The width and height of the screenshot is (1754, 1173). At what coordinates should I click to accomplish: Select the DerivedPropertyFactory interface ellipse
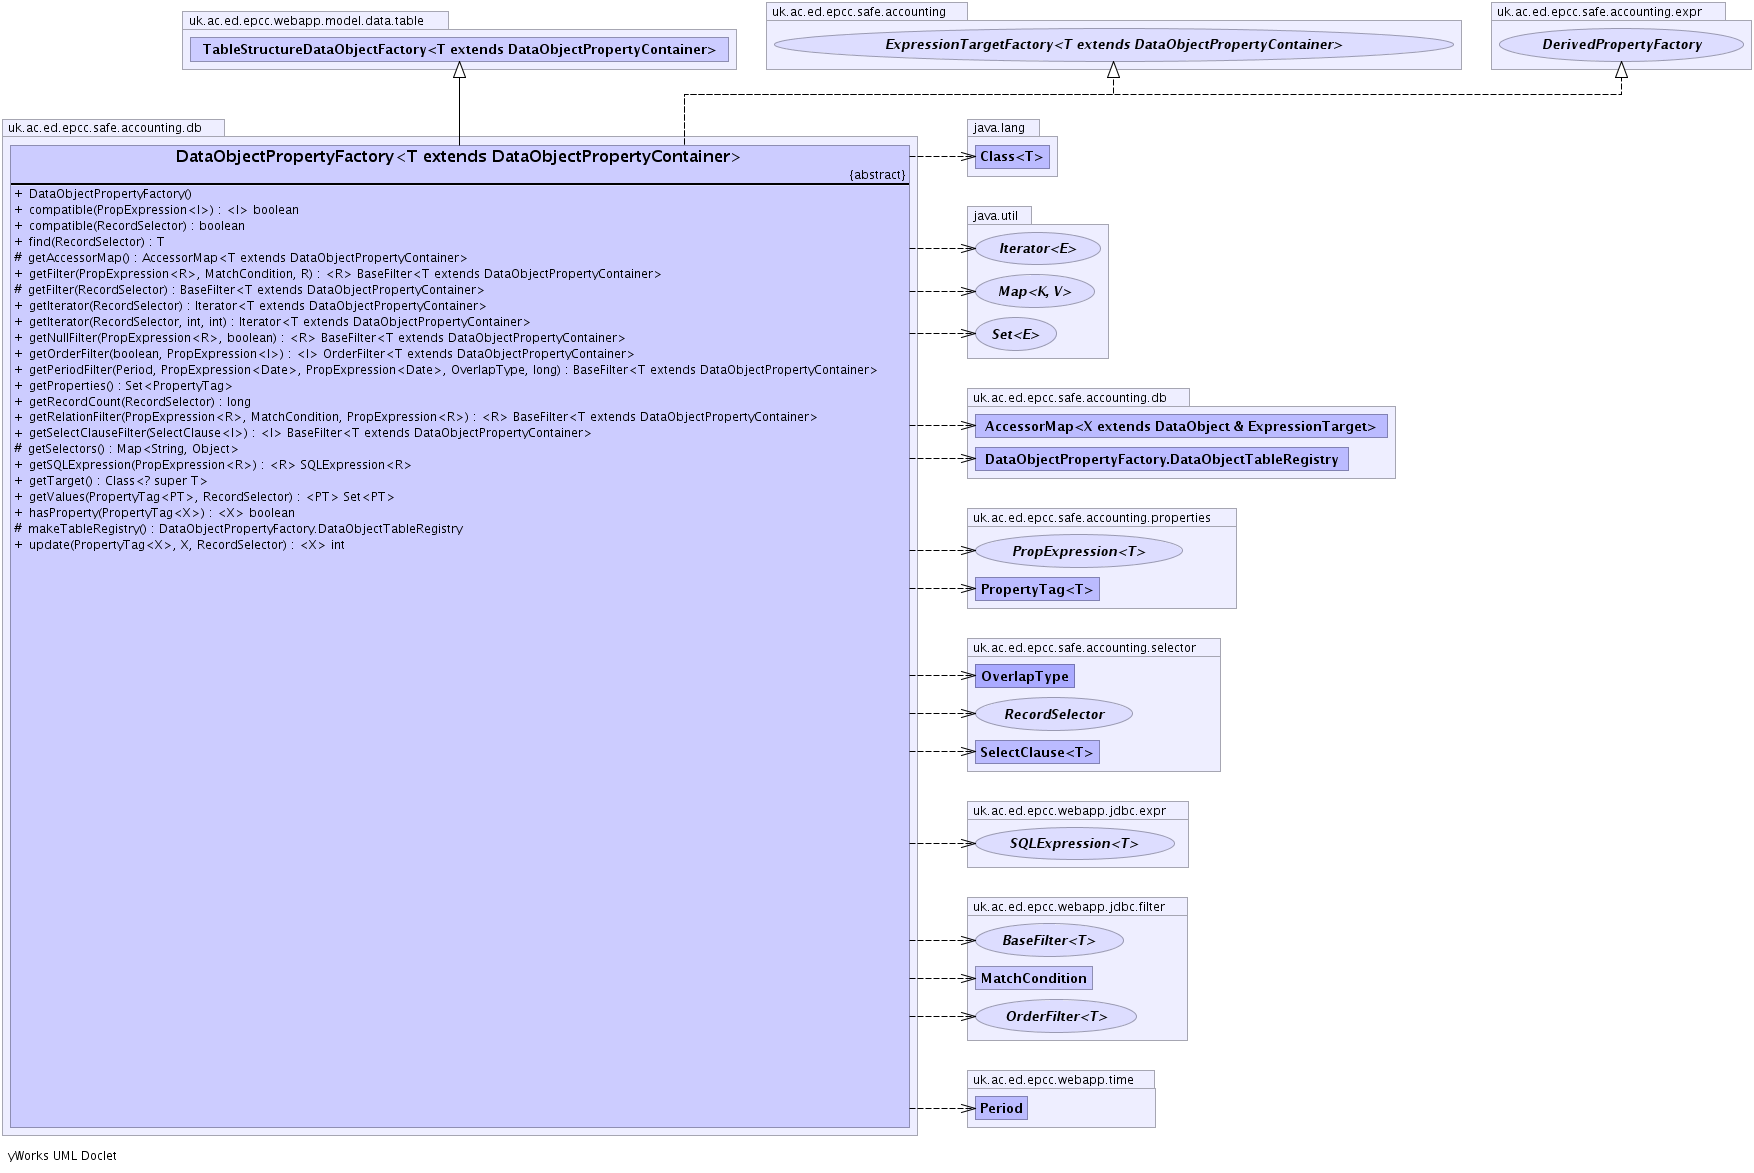1621,44
